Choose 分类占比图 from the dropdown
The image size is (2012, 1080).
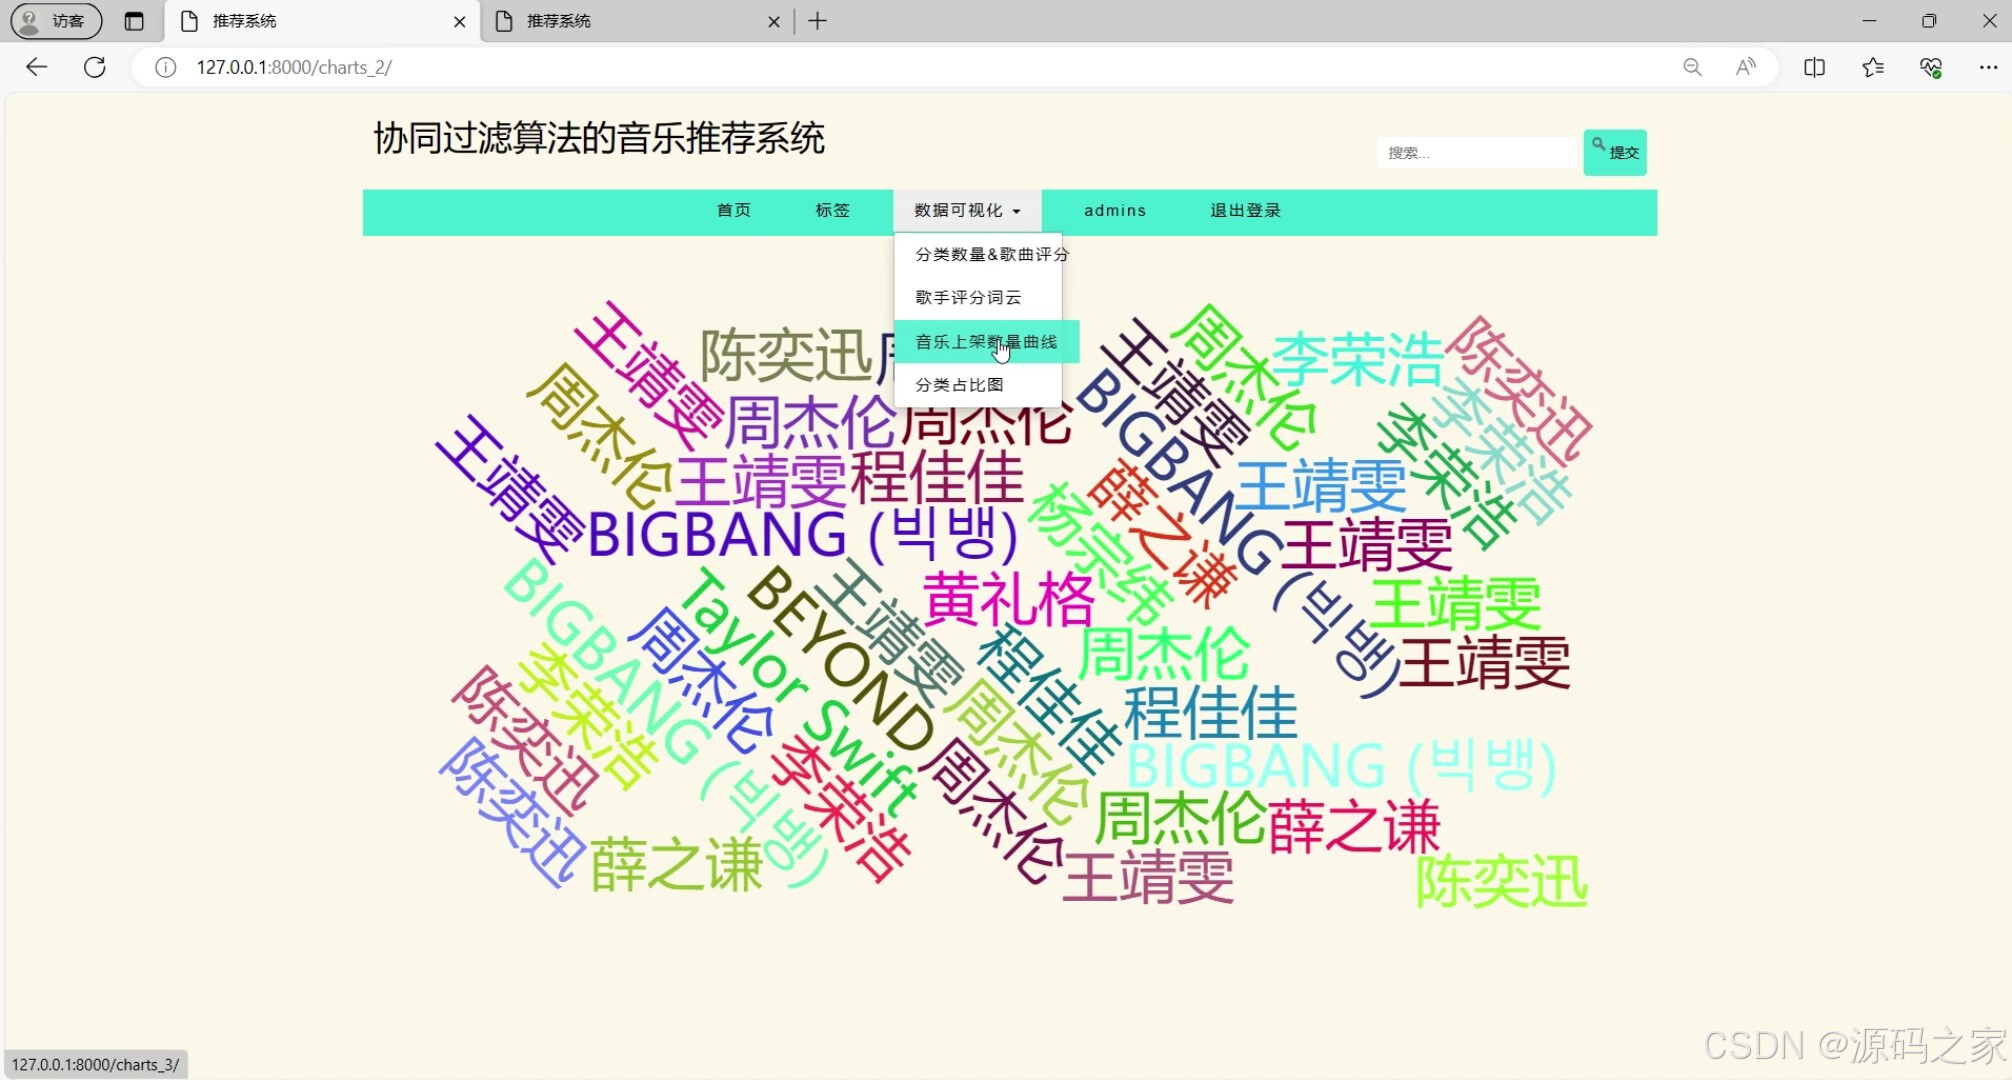click(959, 385)
